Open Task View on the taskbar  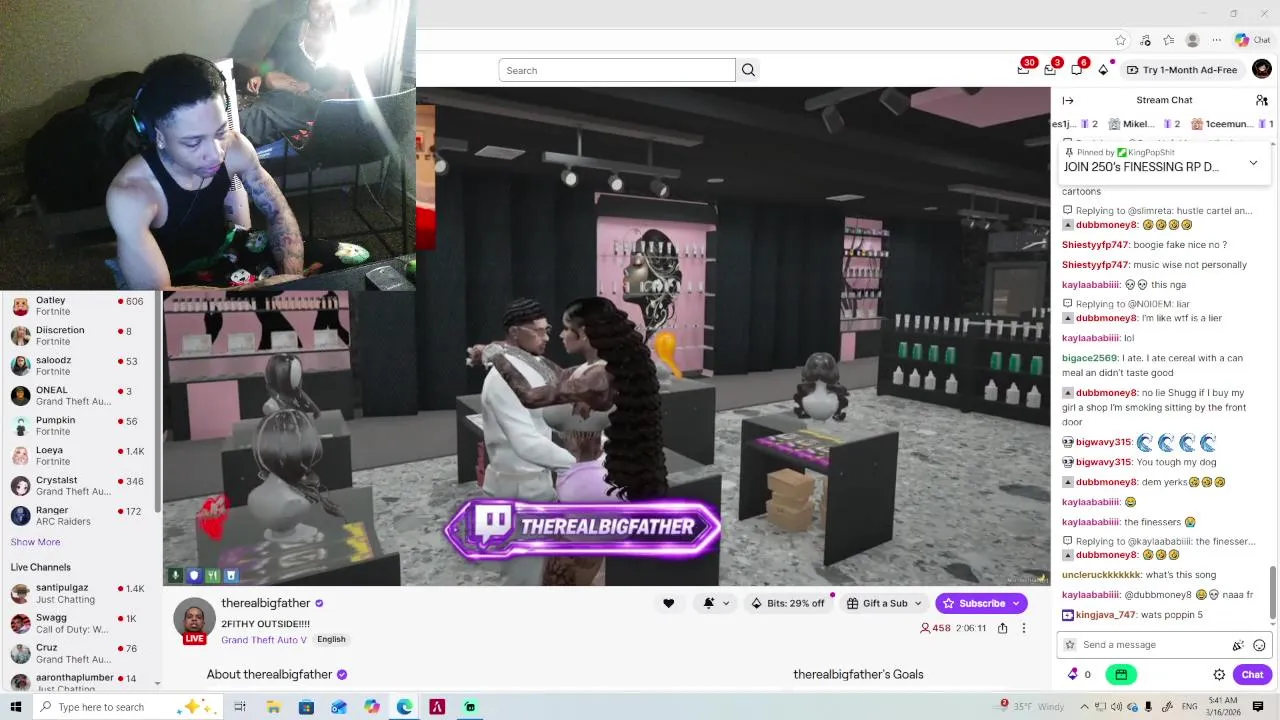tap(240, 707)
